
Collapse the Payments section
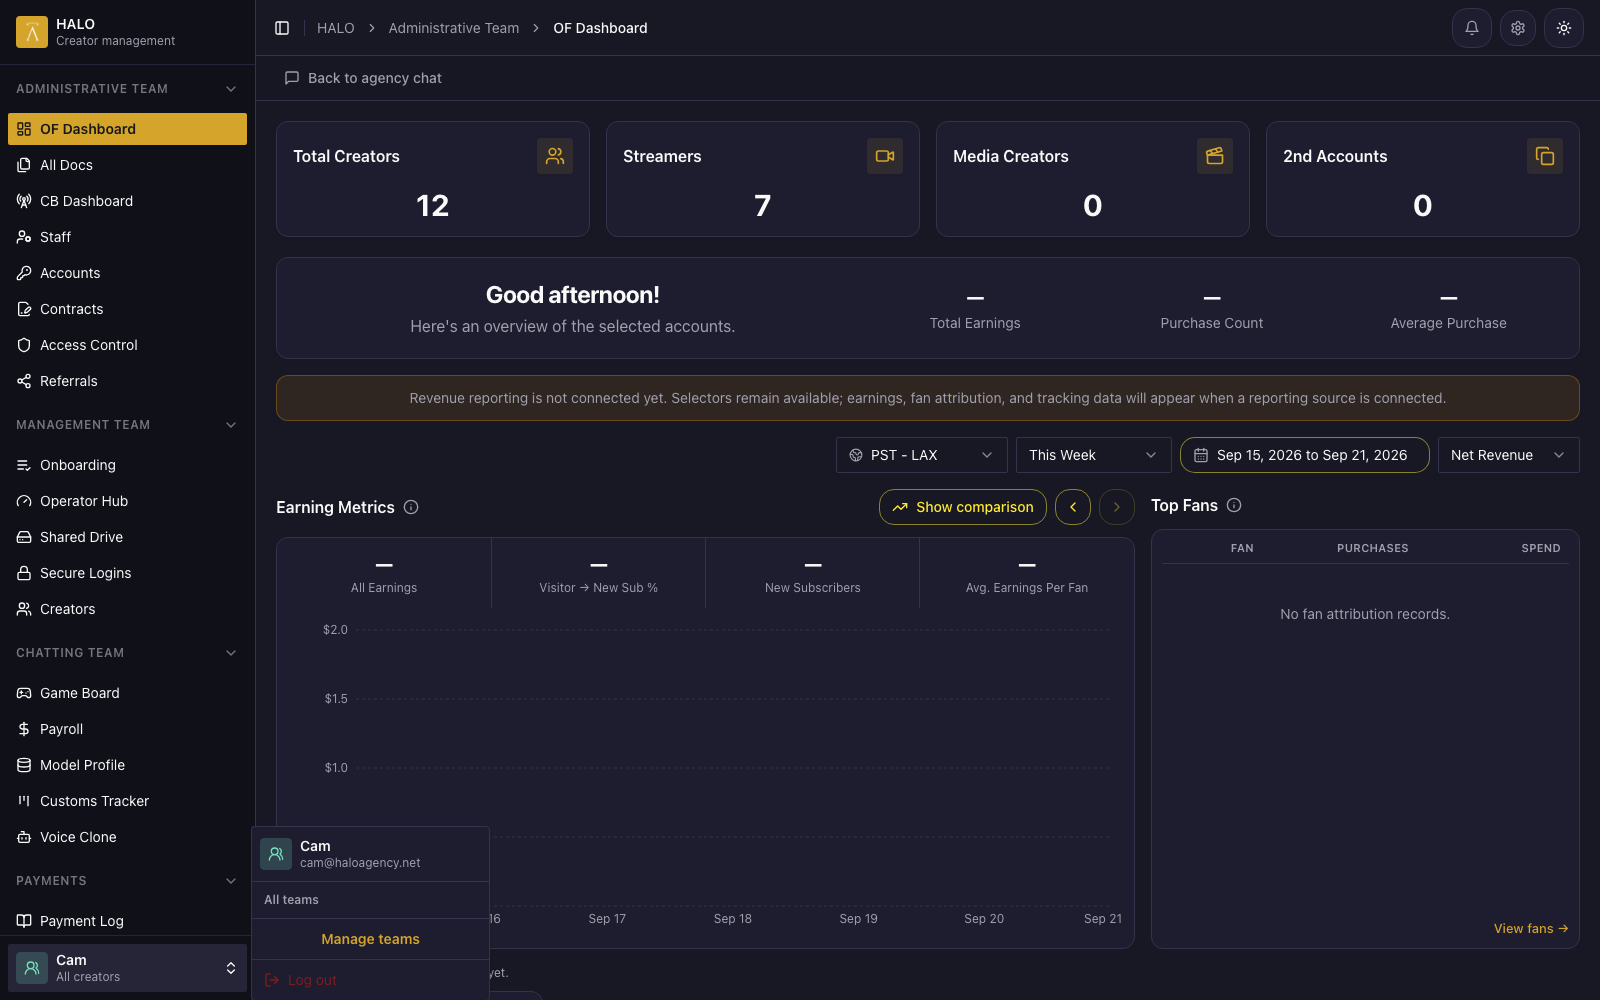coord(231,881)
